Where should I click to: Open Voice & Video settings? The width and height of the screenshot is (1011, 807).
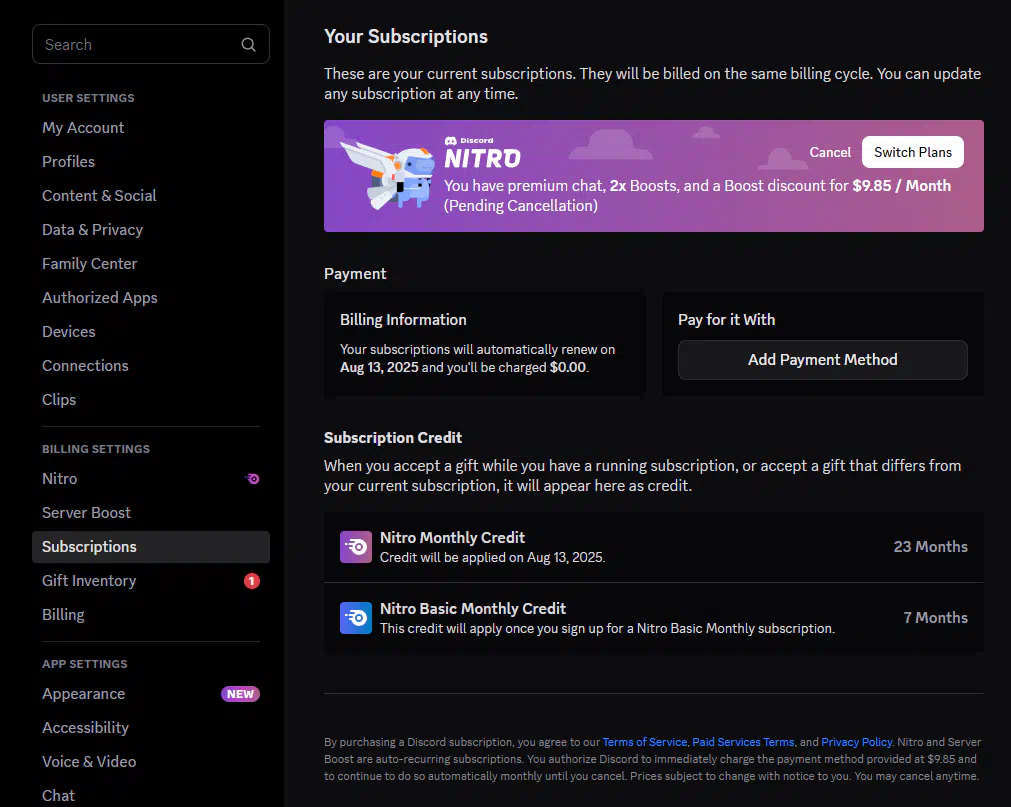[151, 762]
